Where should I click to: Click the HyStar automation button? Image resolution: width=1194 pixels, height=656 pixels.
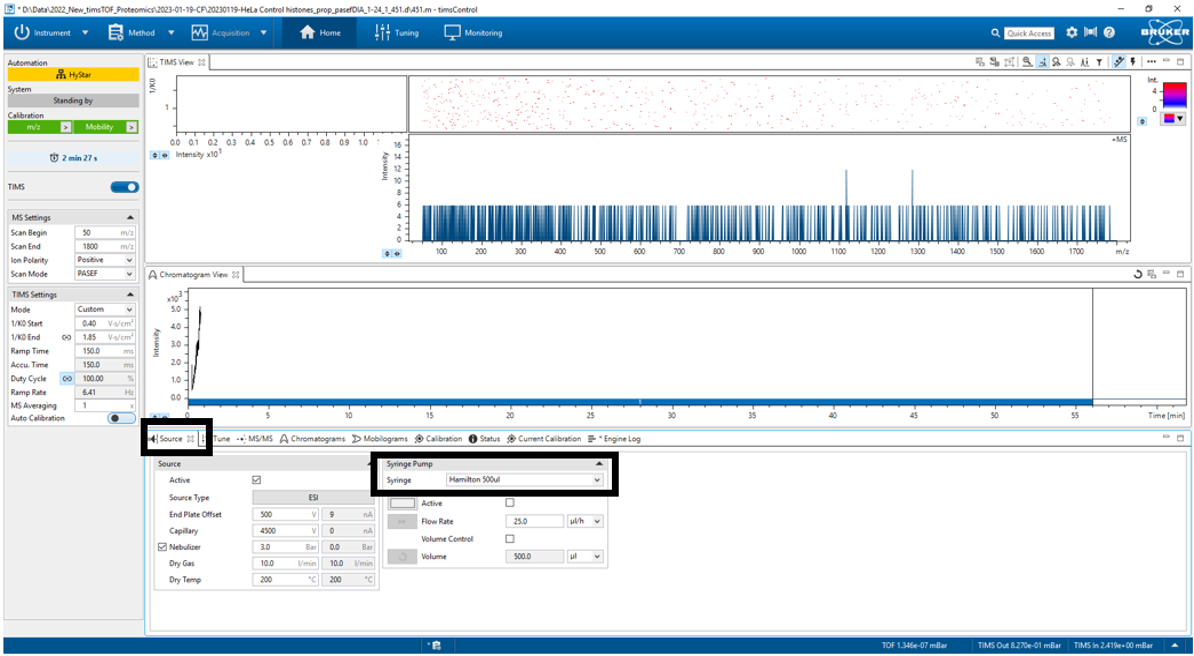(x=73, y=75)
